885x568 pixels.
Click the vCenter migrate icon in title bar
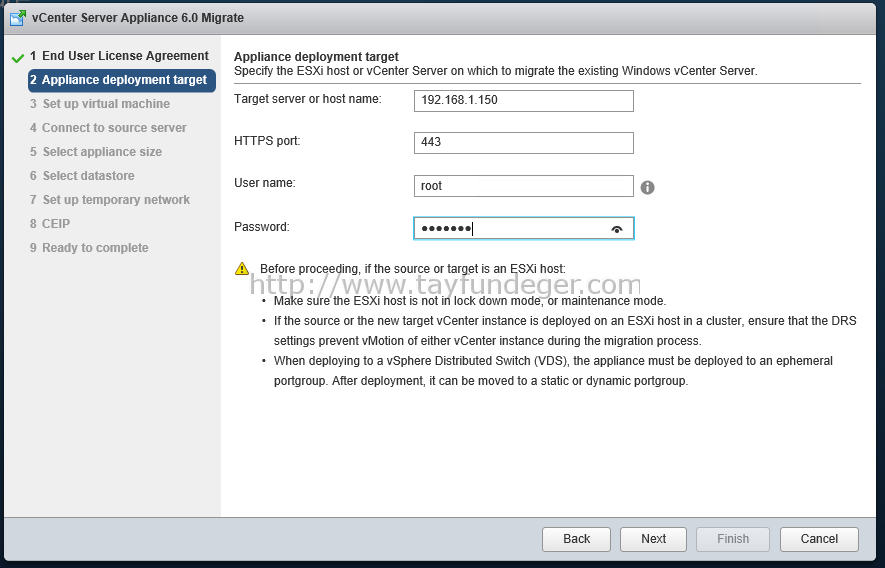click(18, 18)
